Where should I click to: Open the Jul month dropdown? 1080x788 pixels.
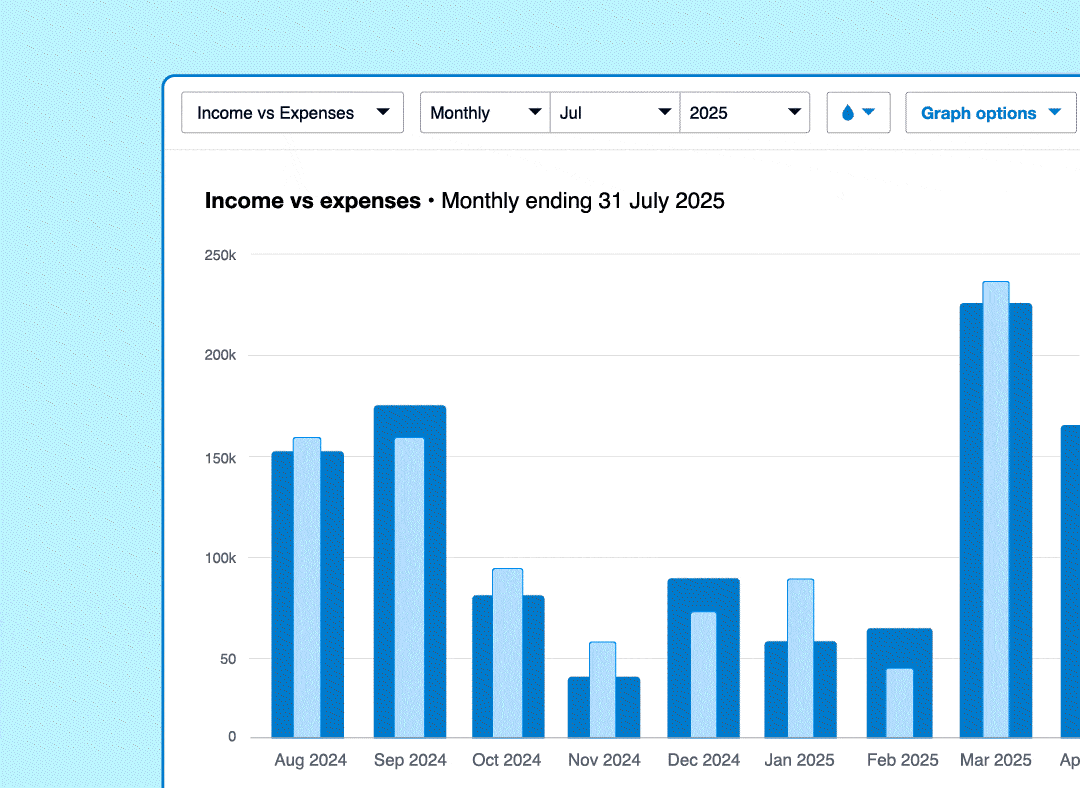click(x=615, y=113)
